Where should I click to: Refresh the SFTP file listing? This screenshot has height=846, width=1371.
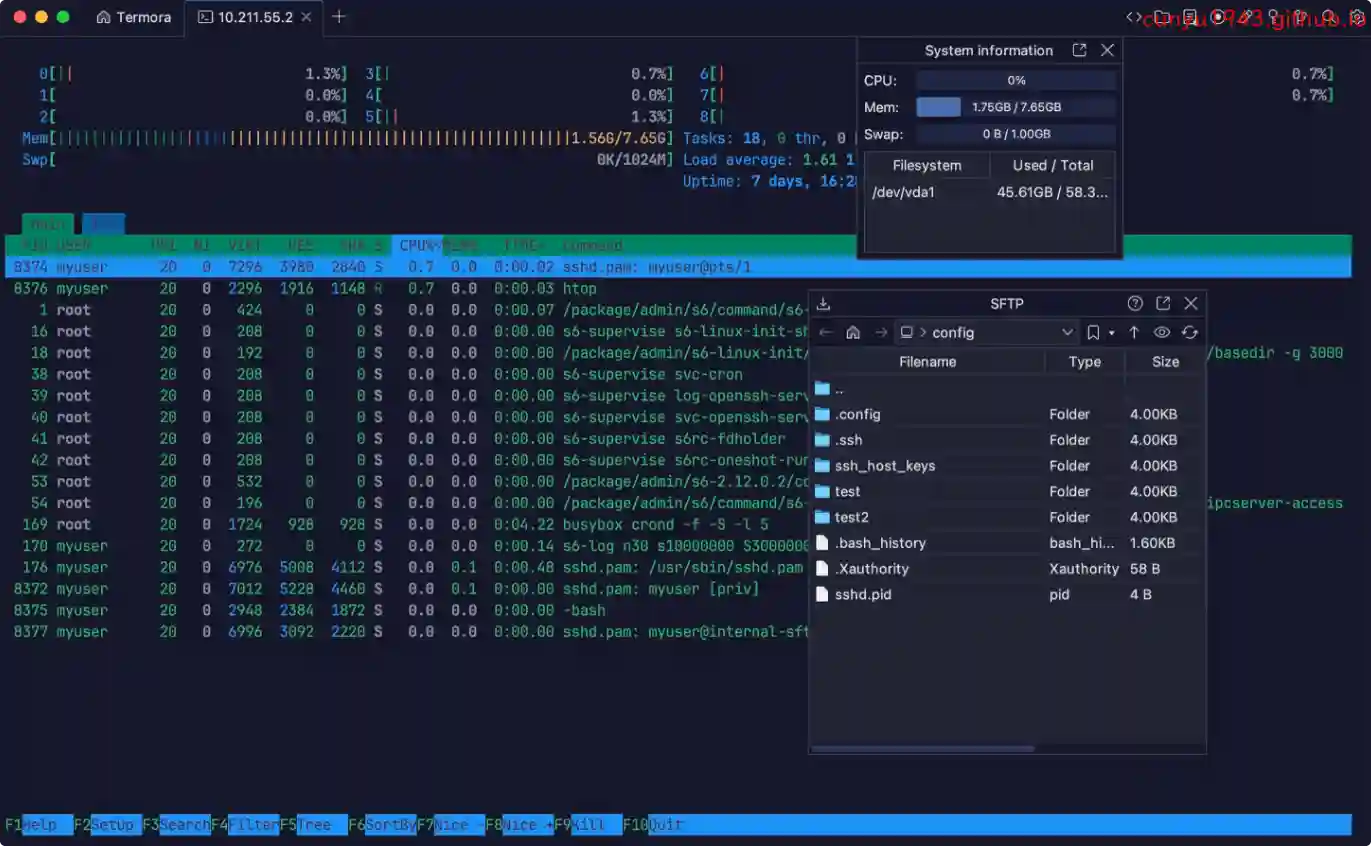click(1189, 333)
